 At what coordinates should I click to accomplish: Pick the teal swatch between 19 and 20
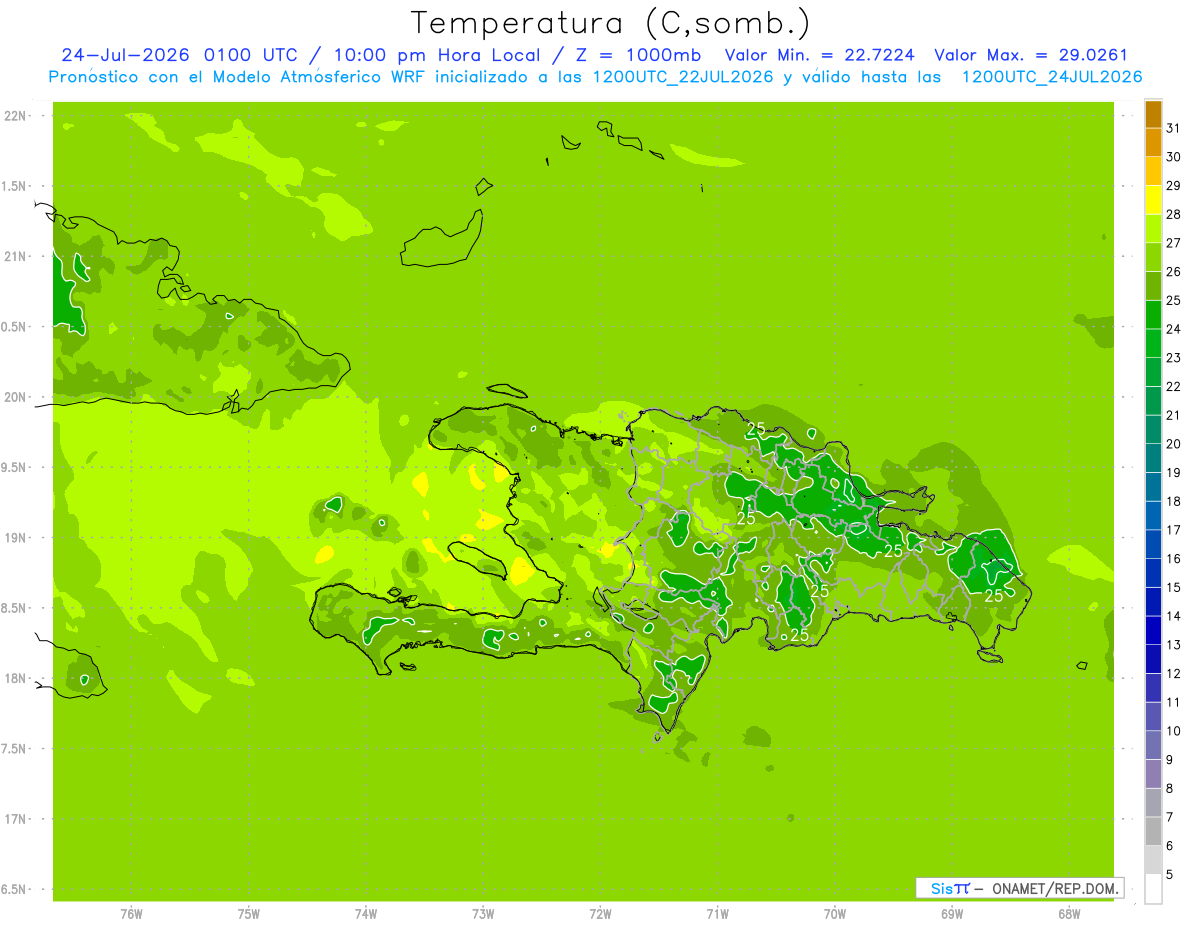1153,459
